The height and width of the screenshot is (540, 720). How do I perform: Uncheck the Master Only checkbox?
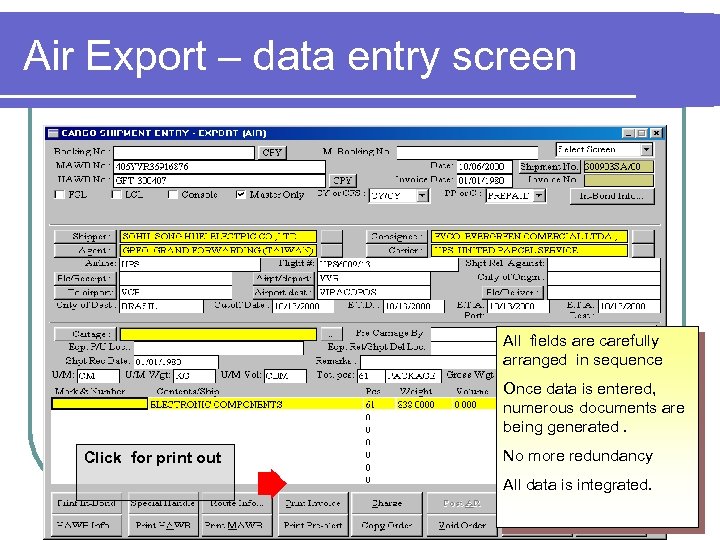(240, 194)
